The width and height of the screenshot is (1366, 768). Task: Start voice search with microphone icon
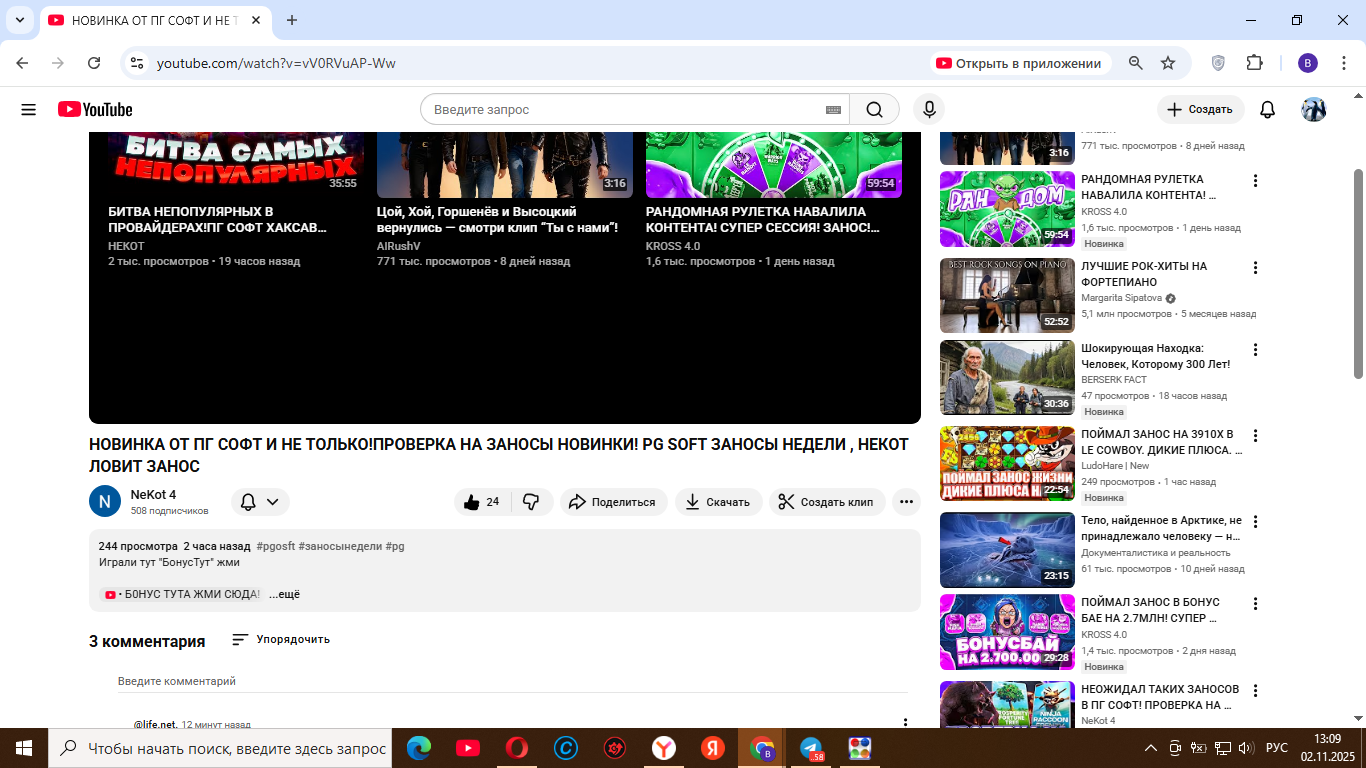pos(929,110)
